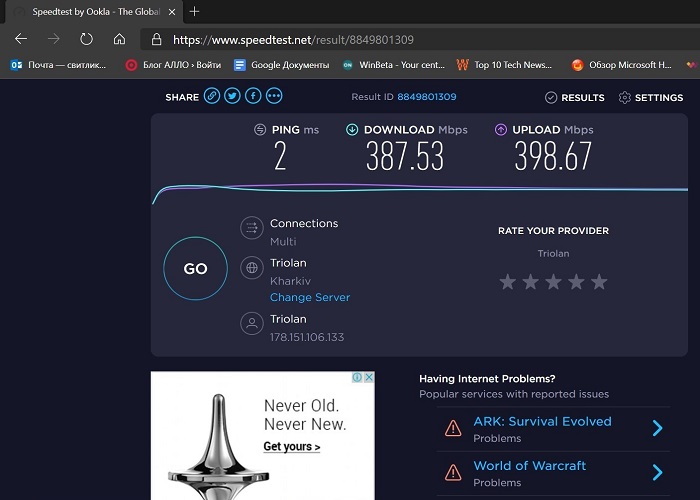
Task: Click the upload arrow icon
Action: [x=500, y=130]
